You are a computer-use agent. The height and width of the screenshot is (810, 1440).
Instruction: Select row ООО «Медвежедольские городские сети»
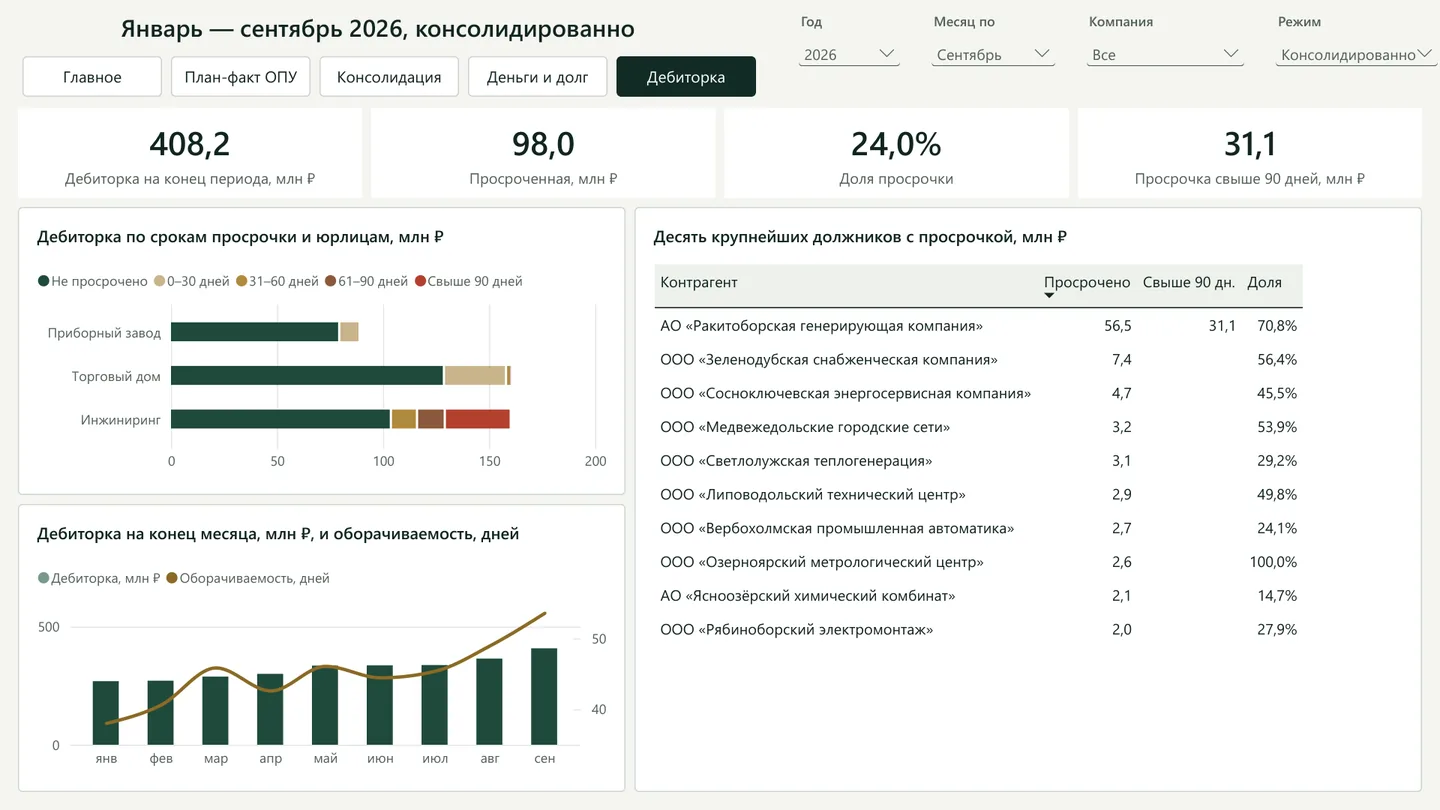pyautogui.click(x=978, y=427)
